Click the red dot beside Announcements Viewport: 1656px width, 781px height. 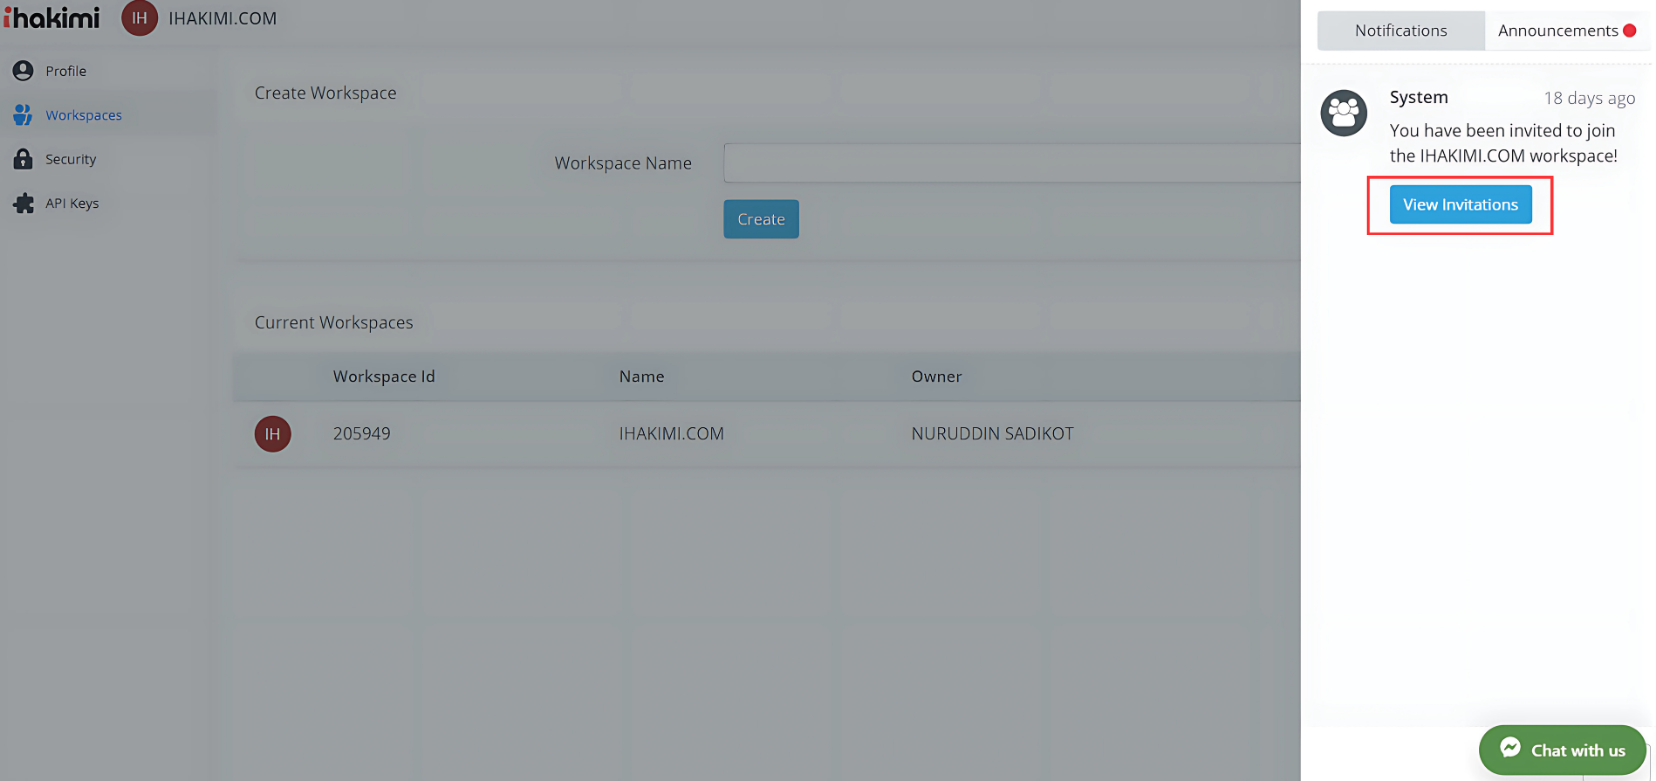1629,31
